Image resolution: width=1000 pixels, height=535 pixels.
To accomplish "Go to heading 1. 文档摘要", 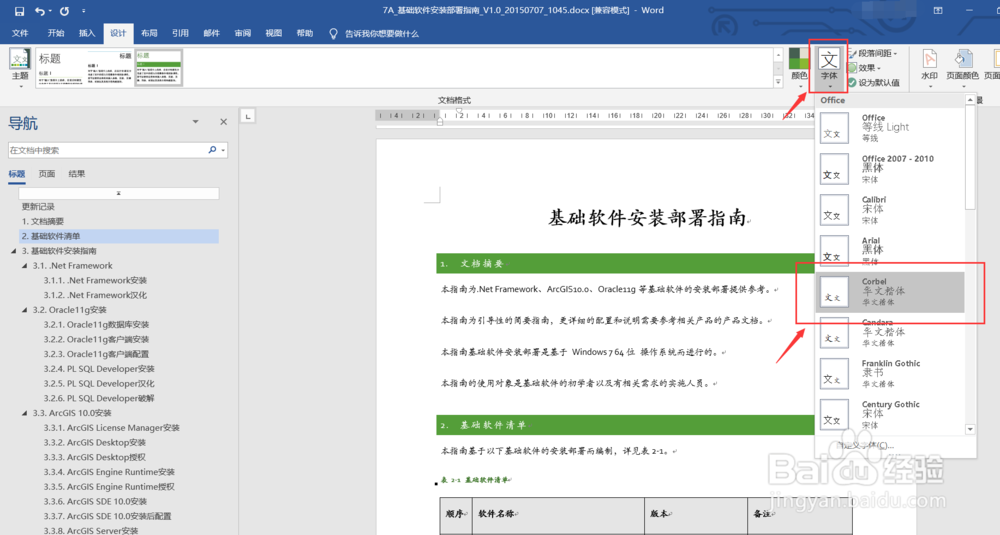I will click(43, 221).
